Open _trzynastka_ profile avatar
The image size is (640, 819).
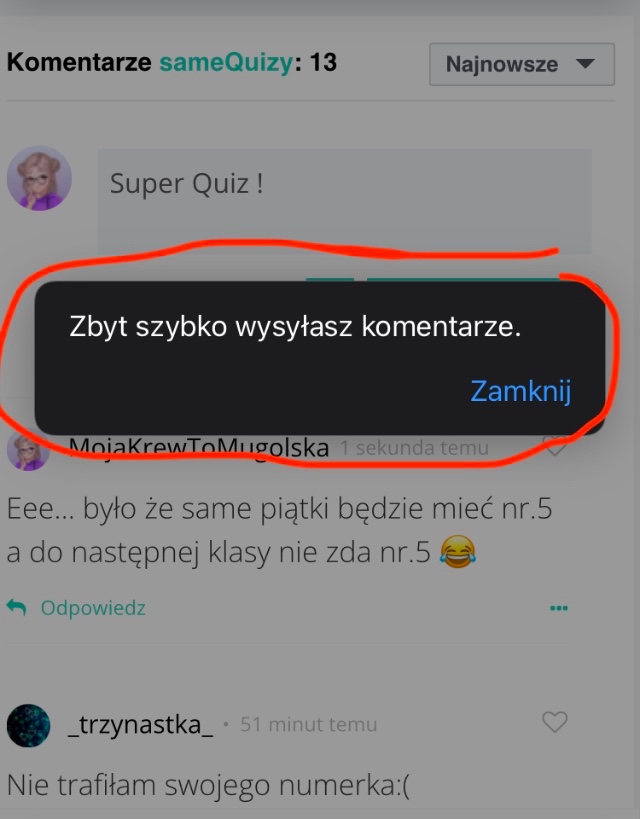[28, 725]
